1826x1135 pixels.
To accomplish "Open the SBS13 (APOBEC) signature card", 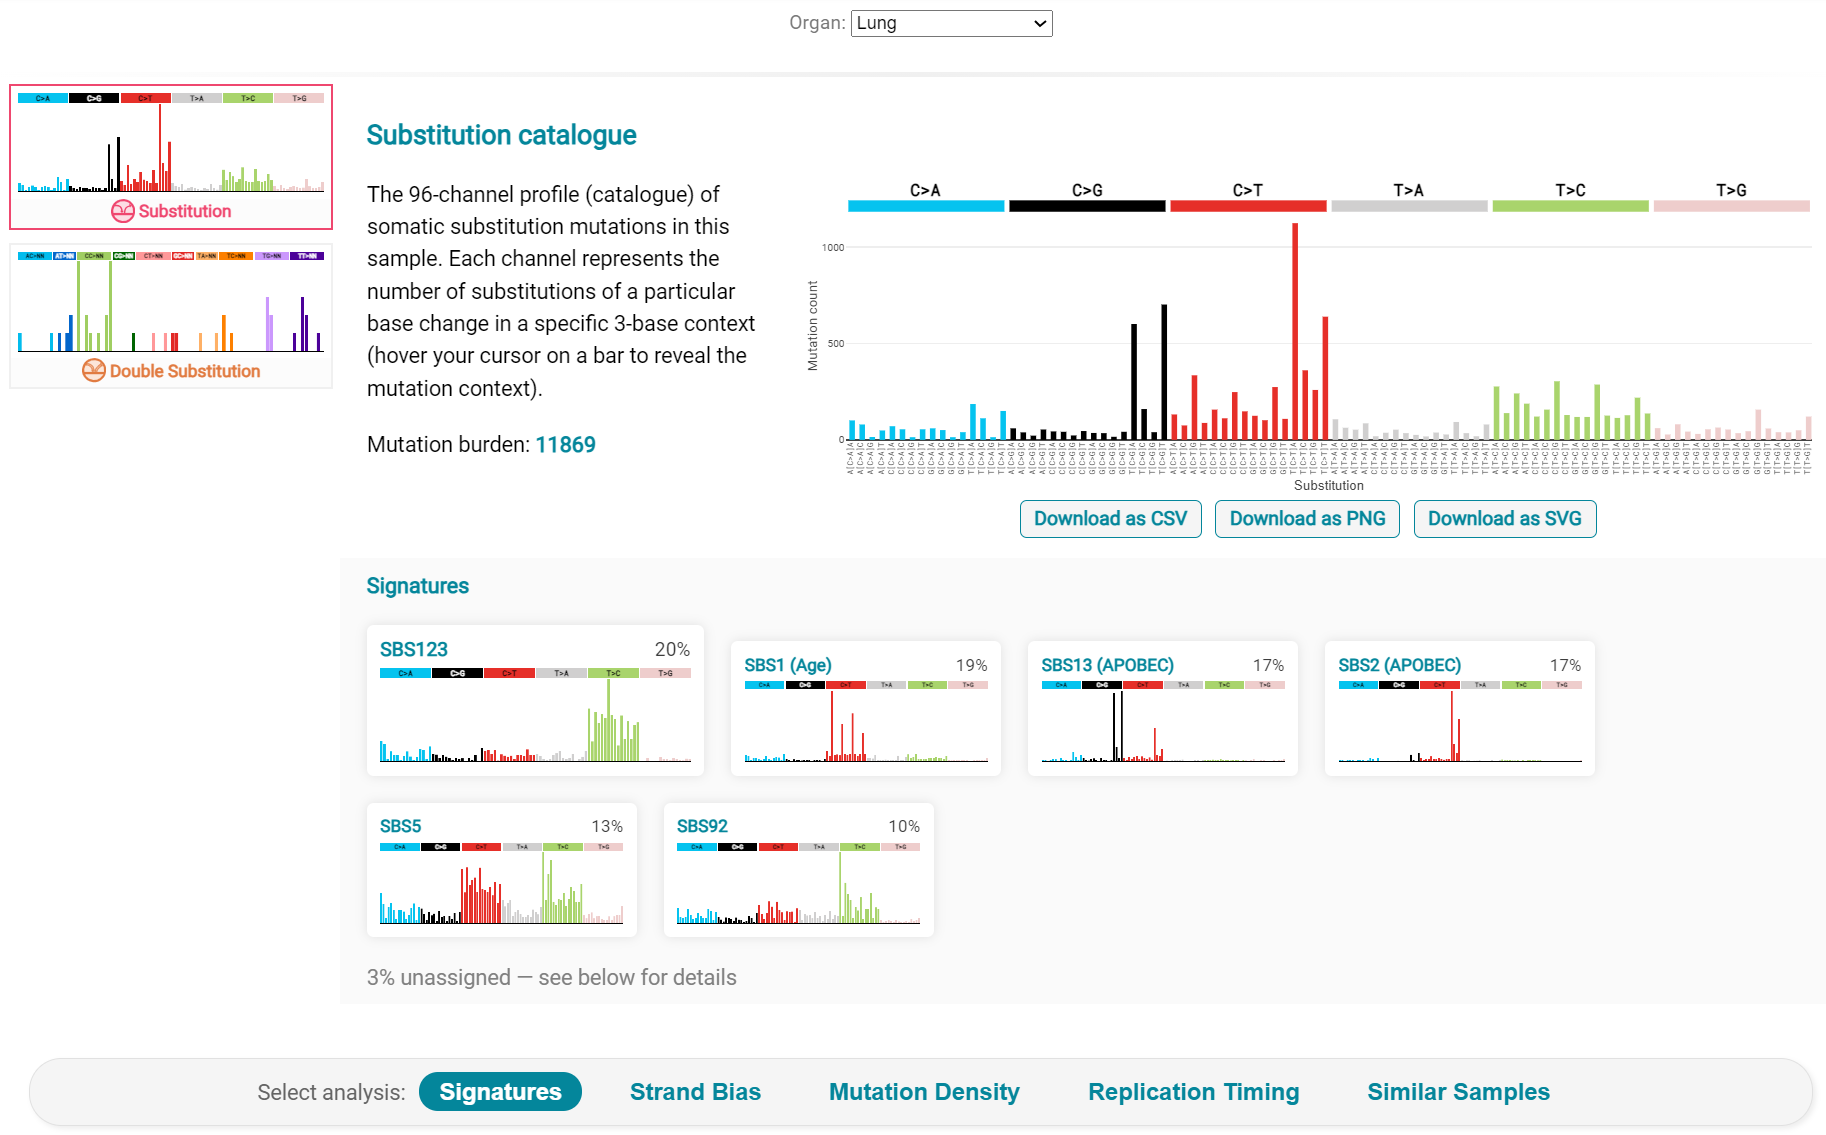I will click(1163, 709).
